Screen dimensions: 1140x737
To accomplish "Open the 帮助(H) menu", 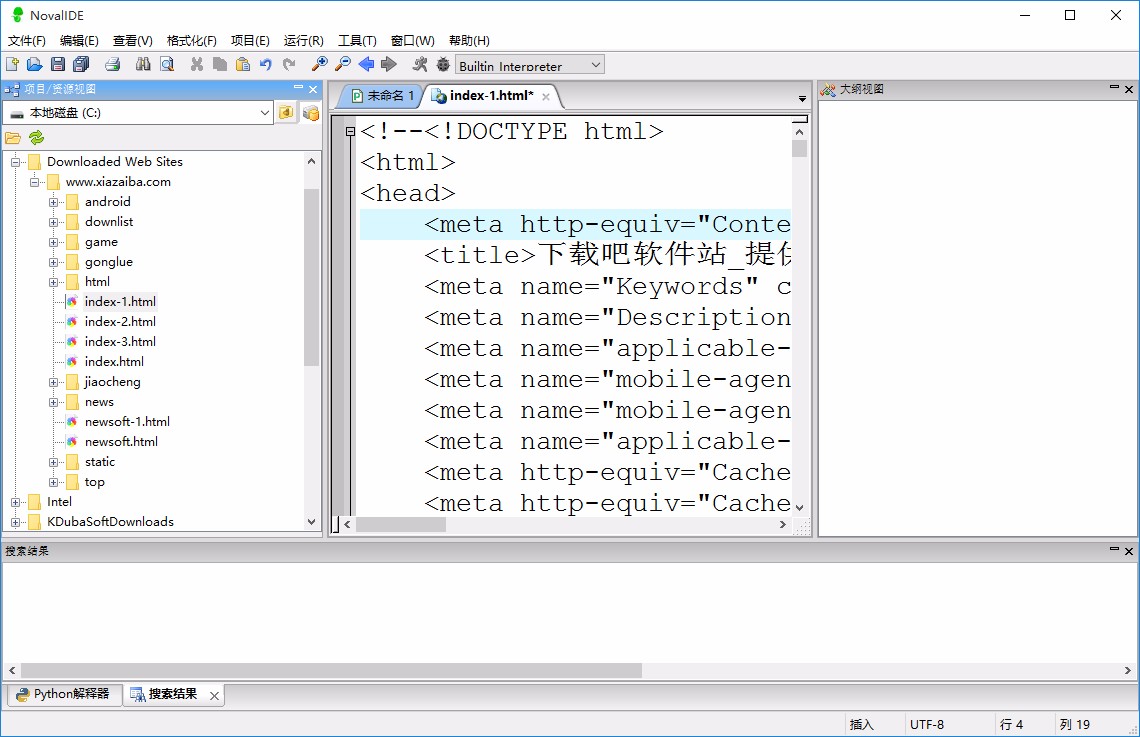I will point(469,41).
